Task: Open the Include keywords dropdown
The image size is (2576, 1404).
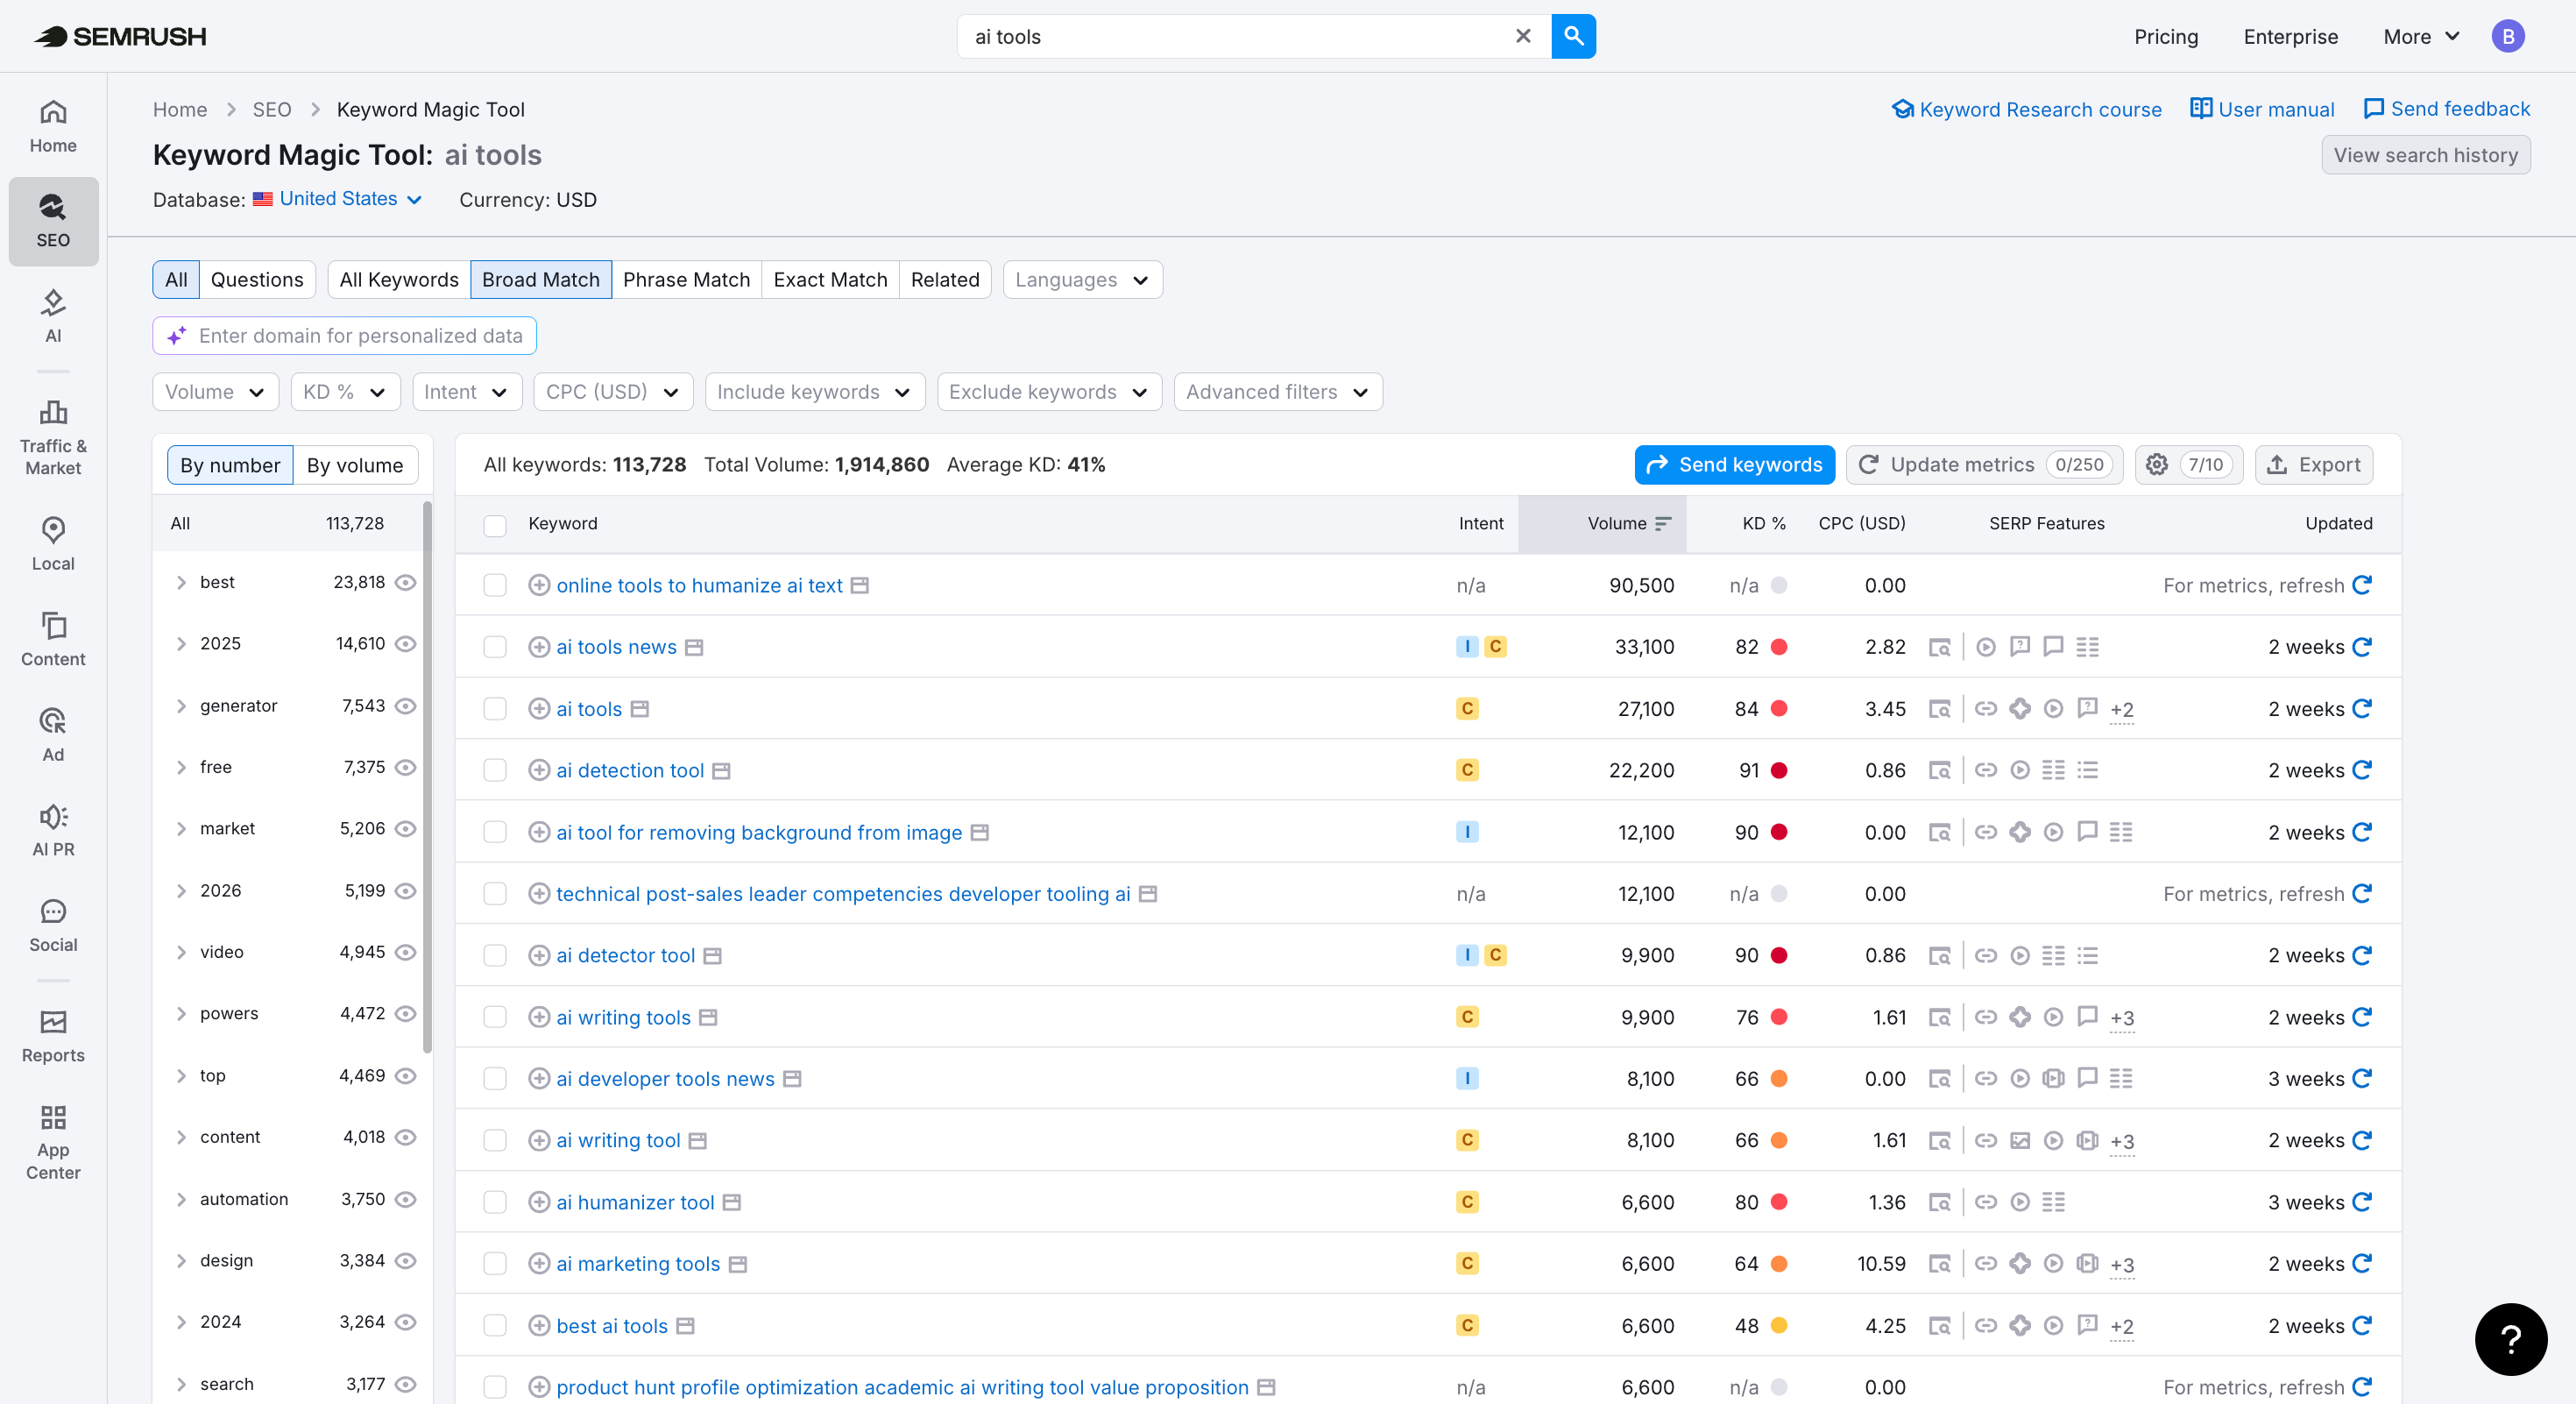Action: (814, 391)
